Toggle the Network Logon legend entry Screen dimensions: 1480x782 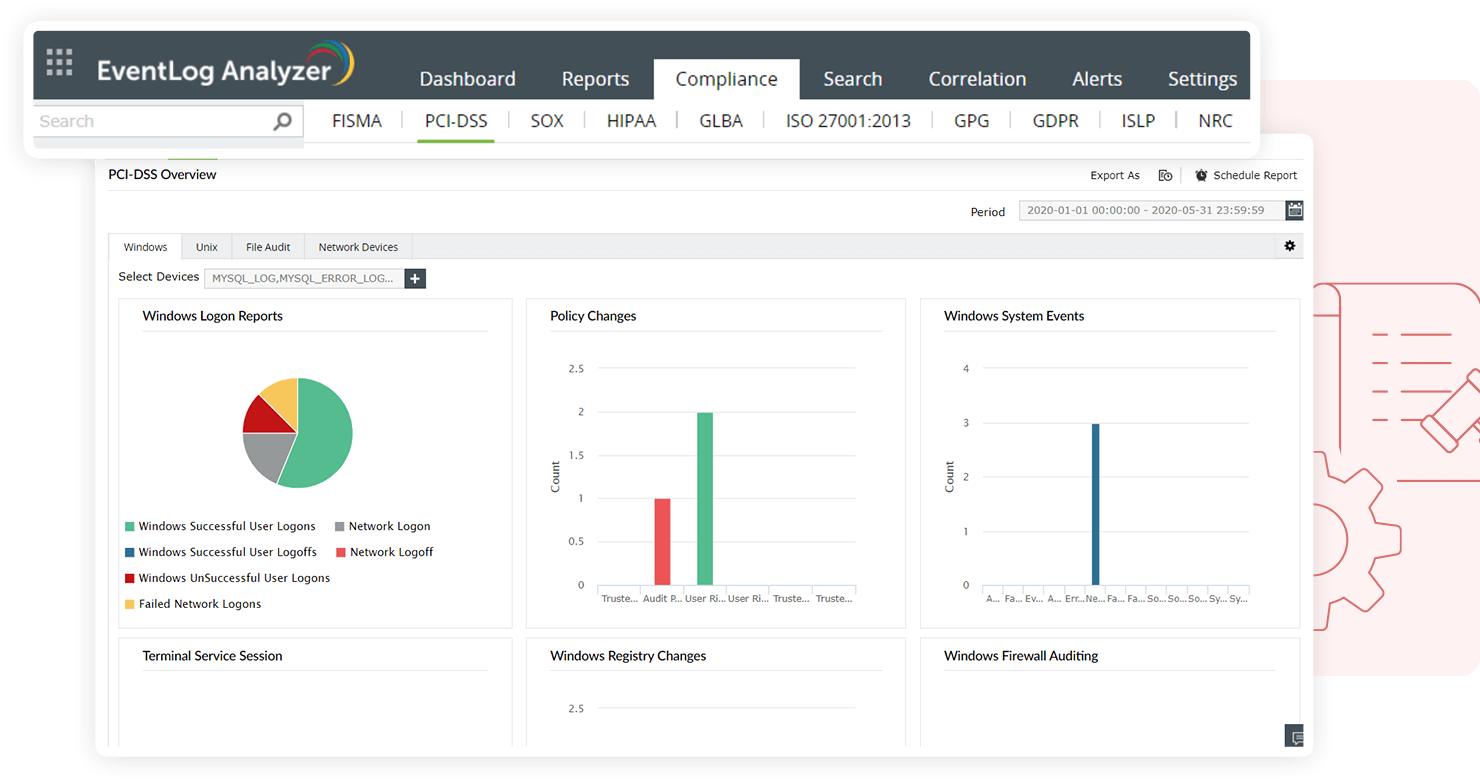(x=382, y=526)
